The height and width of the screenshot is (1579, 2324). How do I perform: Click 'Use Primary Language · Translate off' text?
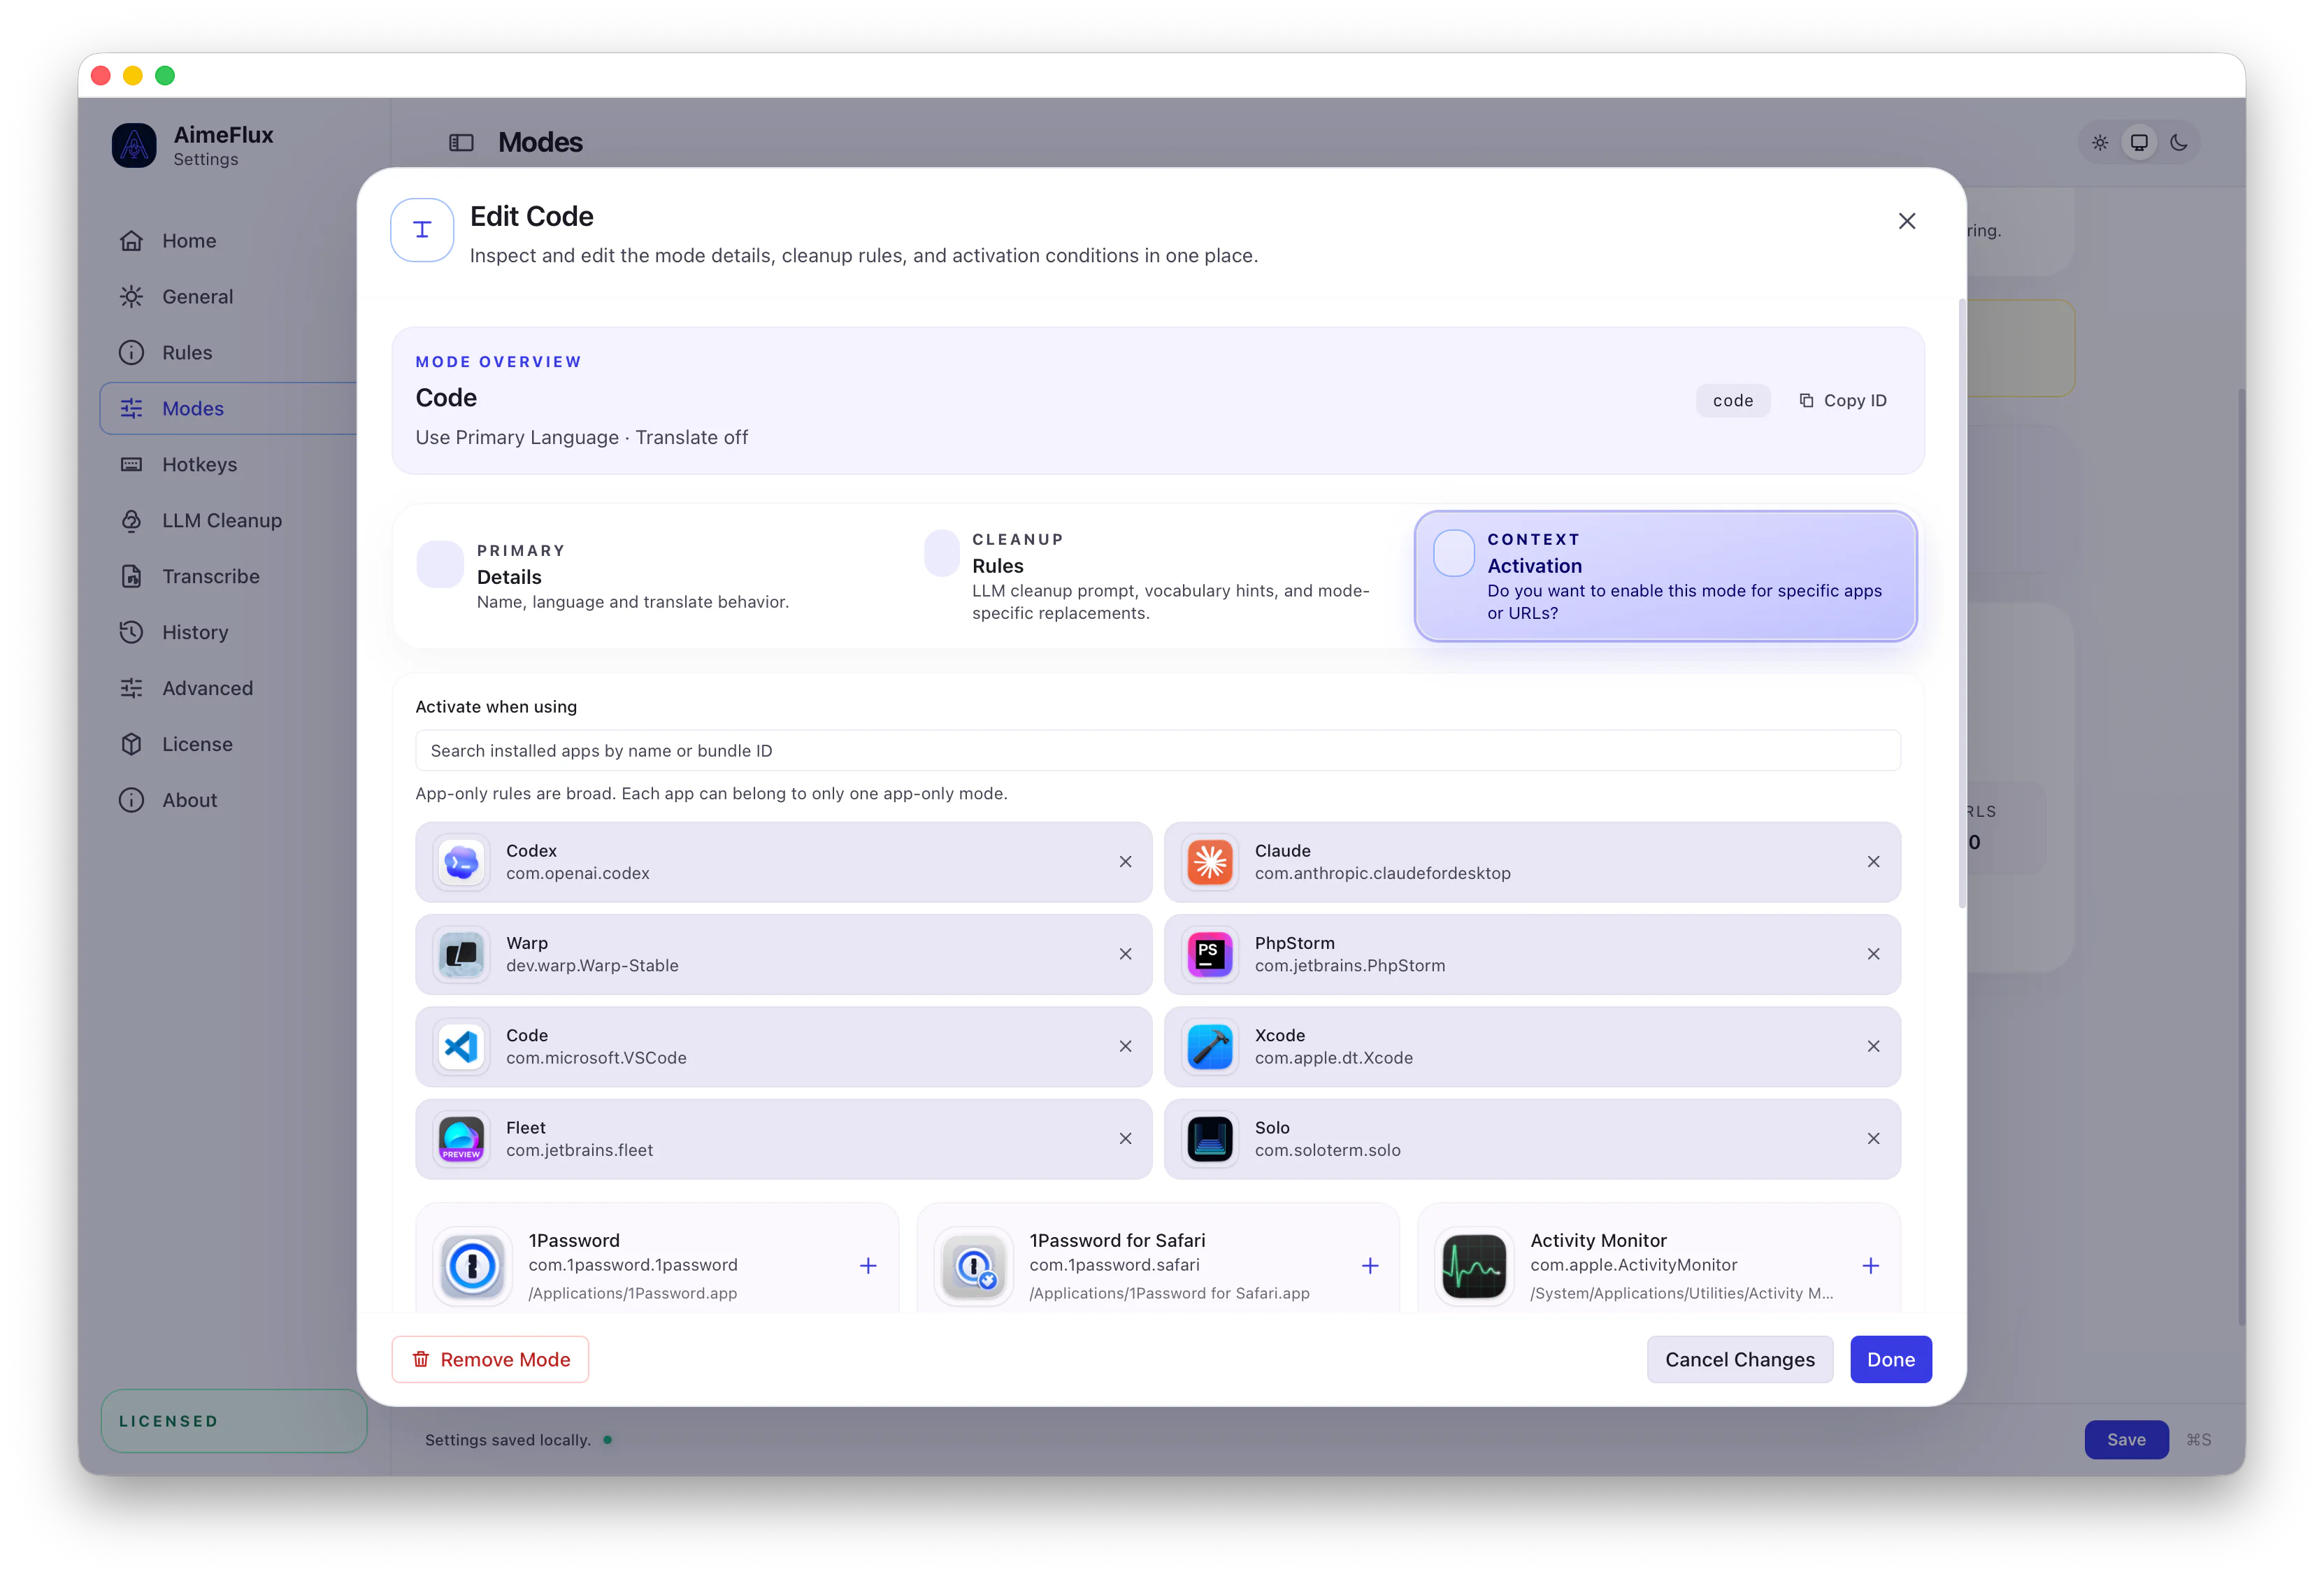coord(581,437)
